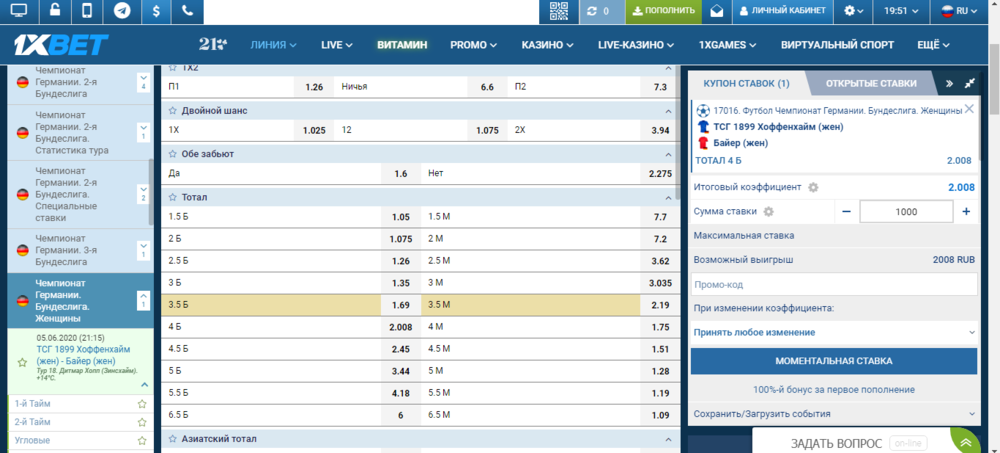The height and width of the screenshot is (453, 1000).
Task: Favorite the 2-й Тайм star
Action: (x=142, y=422)
